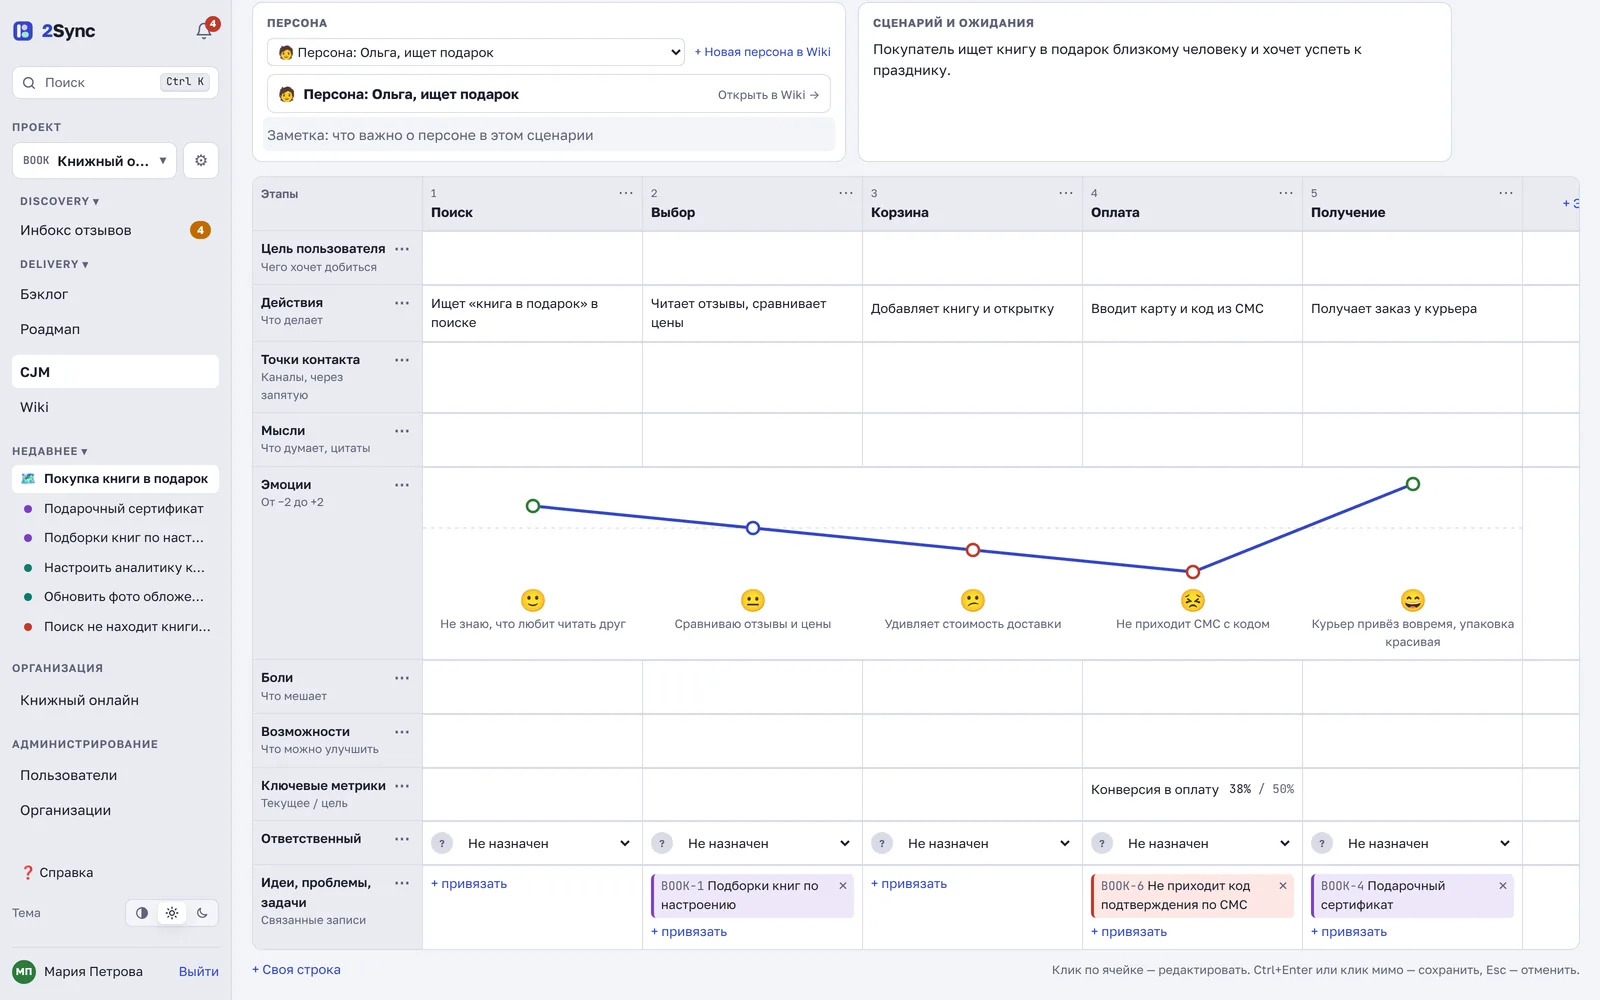
Task: Open Wiki section in sidebar
Action: (34, 407)
